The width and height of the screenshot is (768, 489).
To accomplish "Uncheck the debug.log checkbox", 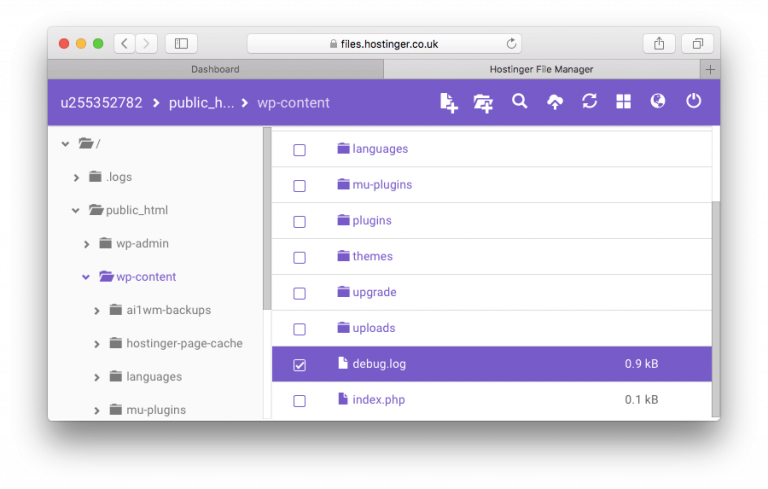I will click(299, 365).
